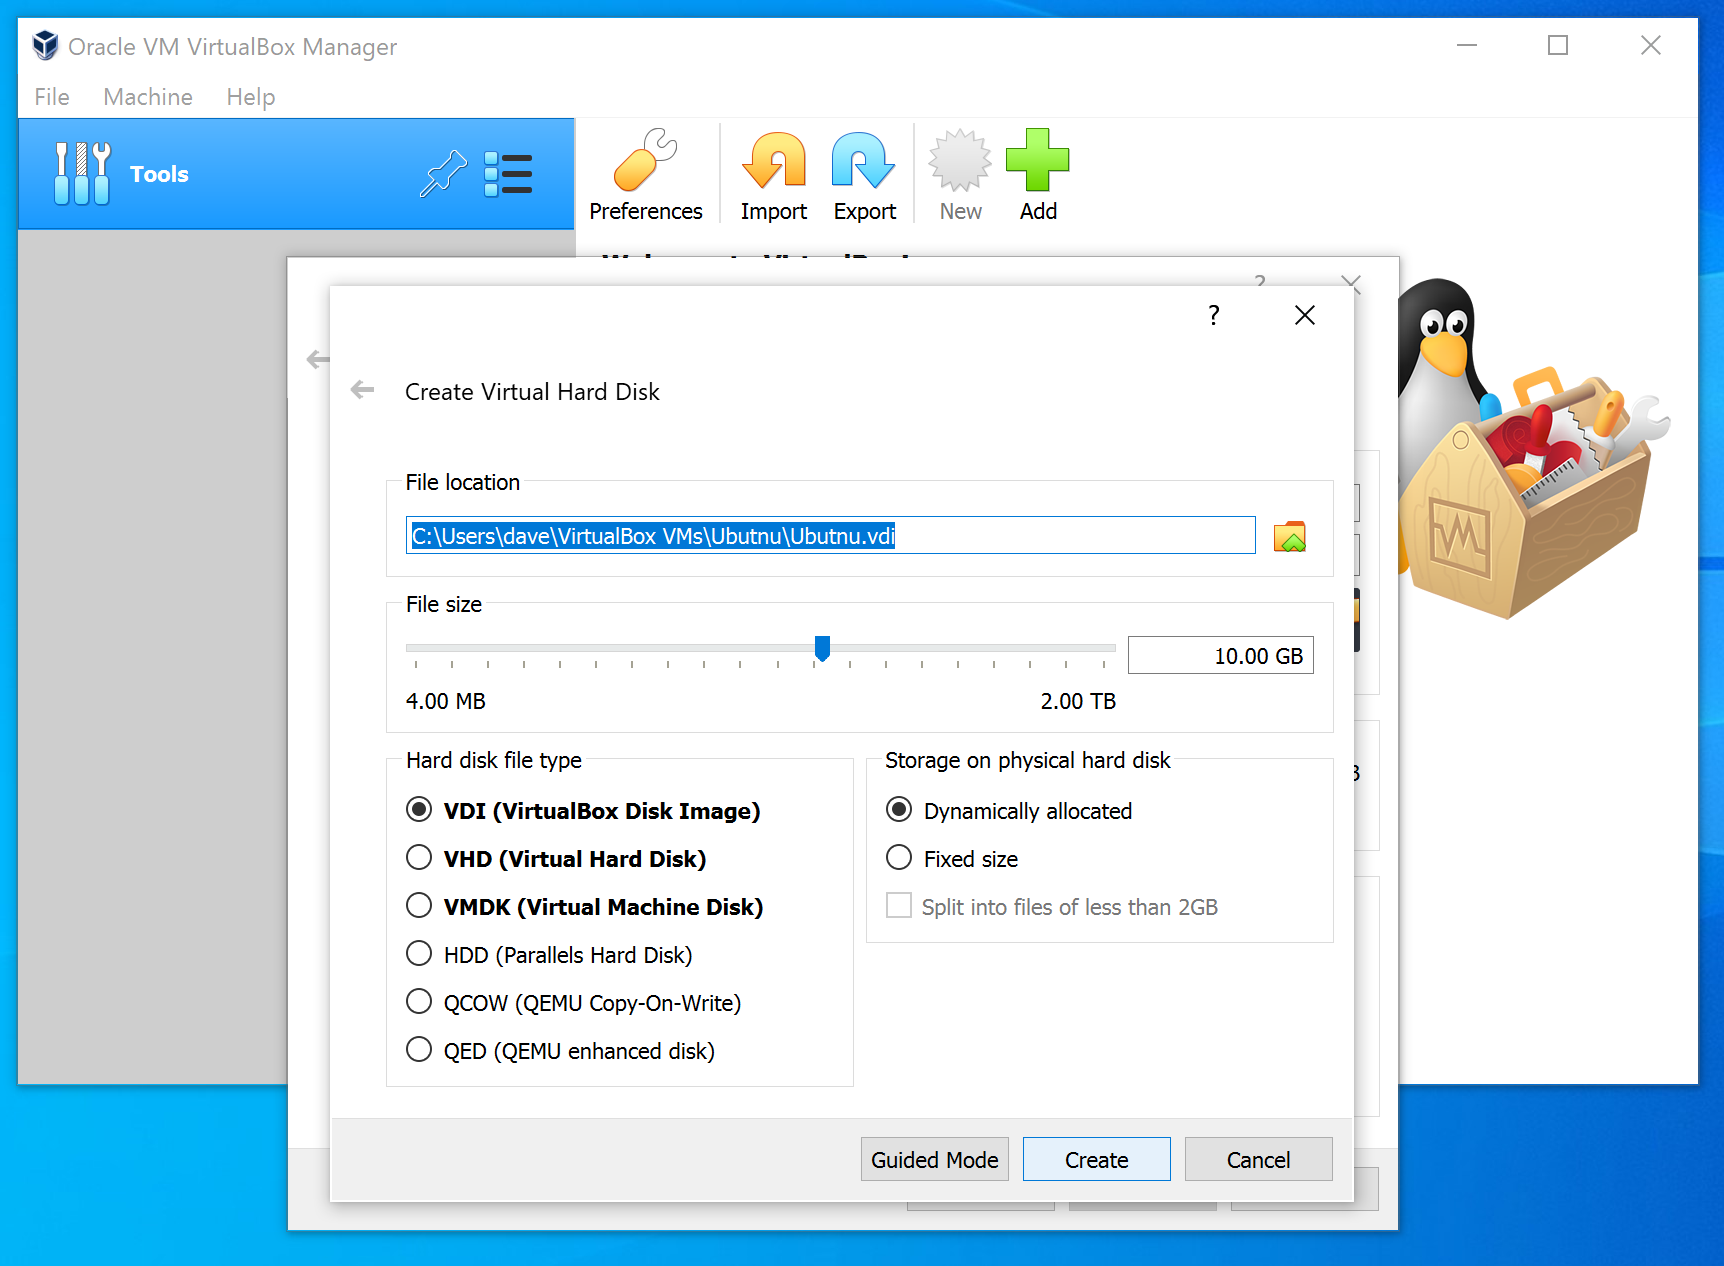Maximize the VirtualBox Manager window
Viewport: 1724px width, 1266px height.
[x=1557, y=45]
